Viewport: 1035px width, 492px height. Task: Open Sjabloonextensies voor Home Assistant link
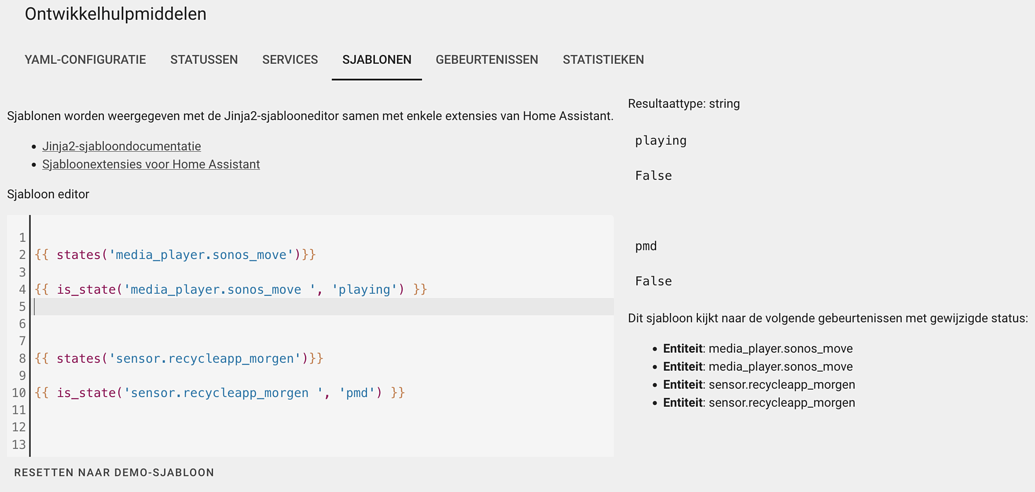point(151,164)
